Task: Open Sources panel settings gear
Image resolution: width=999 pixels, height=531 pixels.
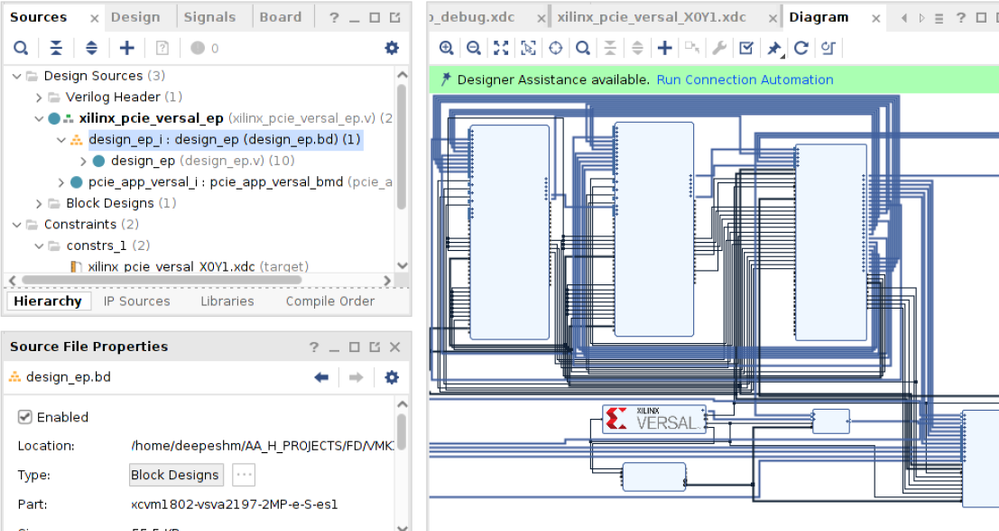Action: click(391, 48)
